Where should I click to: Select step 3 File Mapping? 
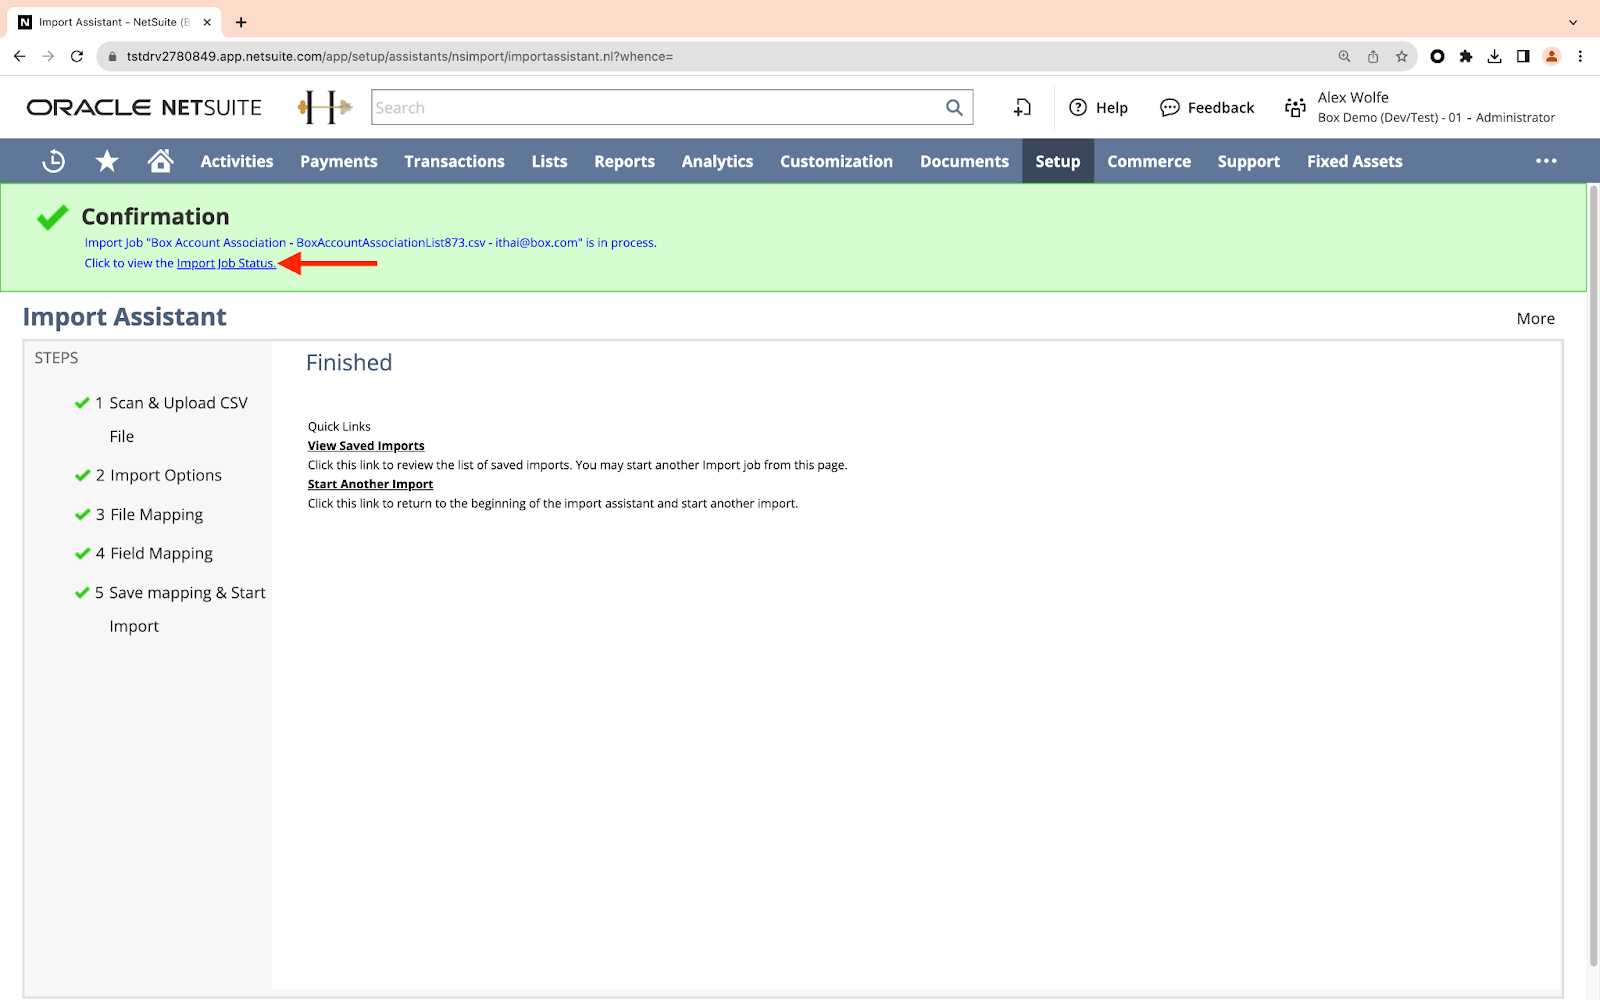click(156, 515)
